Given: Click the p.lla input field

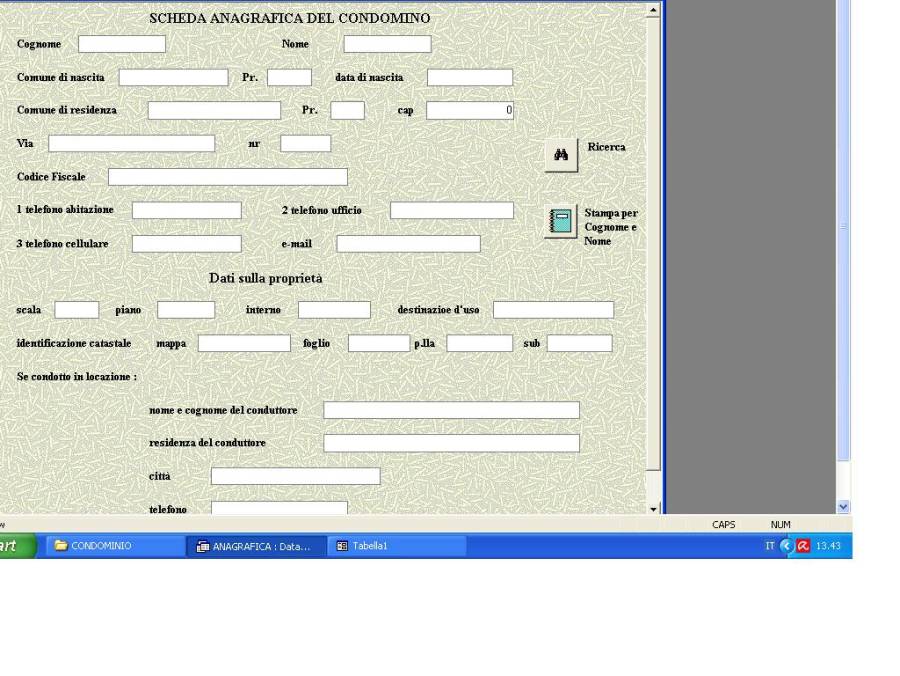Looking at the screenshot, I should pos(480,343).
